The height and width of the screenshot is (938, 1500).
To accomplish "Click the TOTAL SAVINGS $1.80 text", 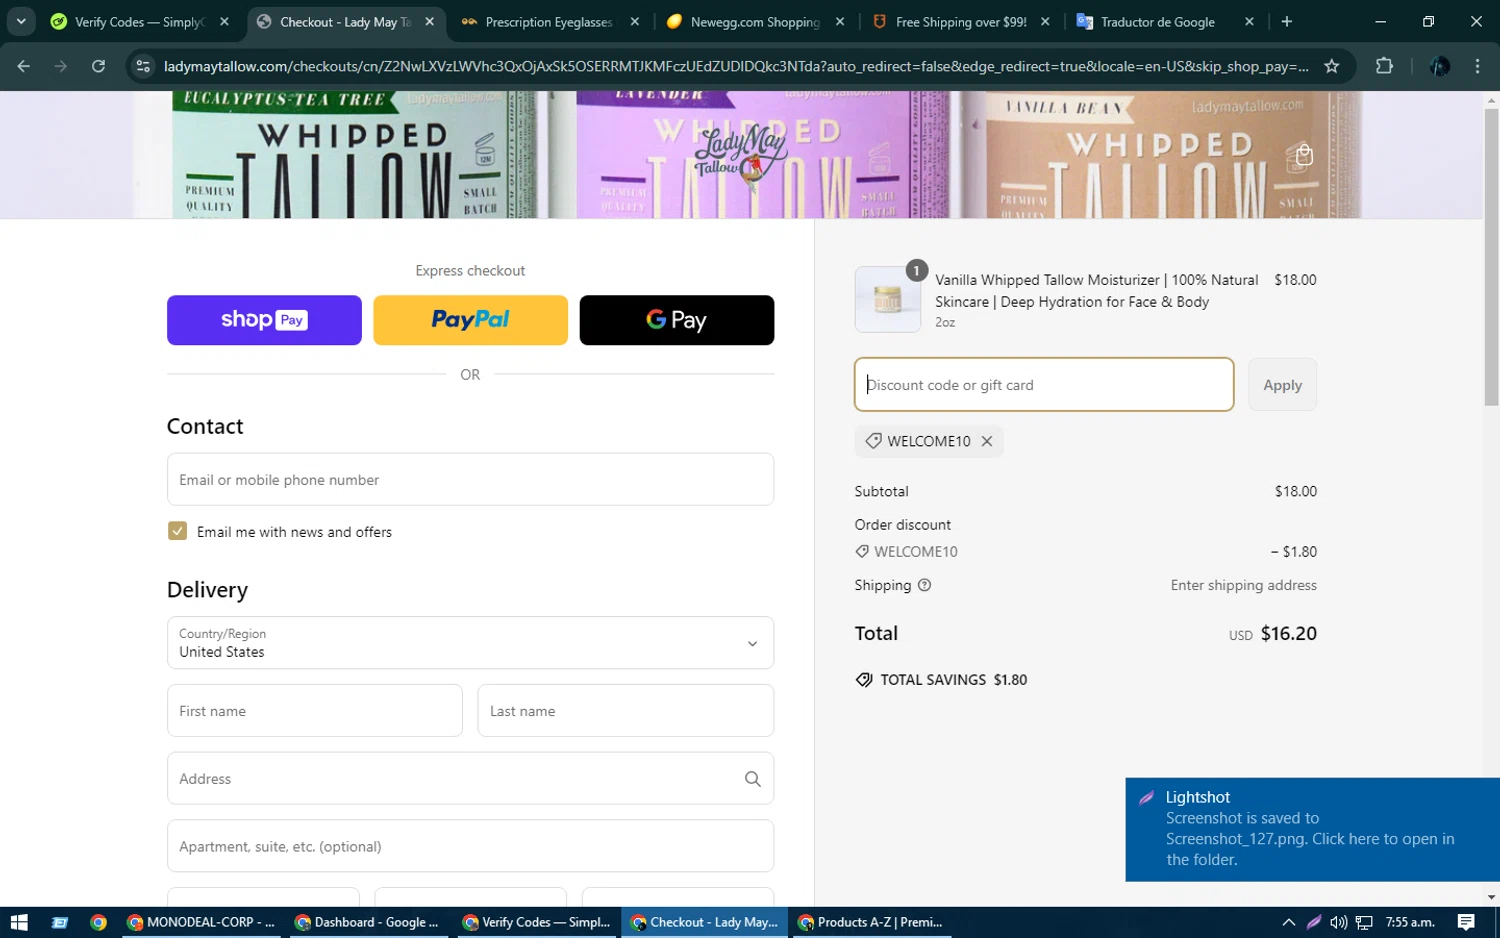I will click(x=954, y=680).
